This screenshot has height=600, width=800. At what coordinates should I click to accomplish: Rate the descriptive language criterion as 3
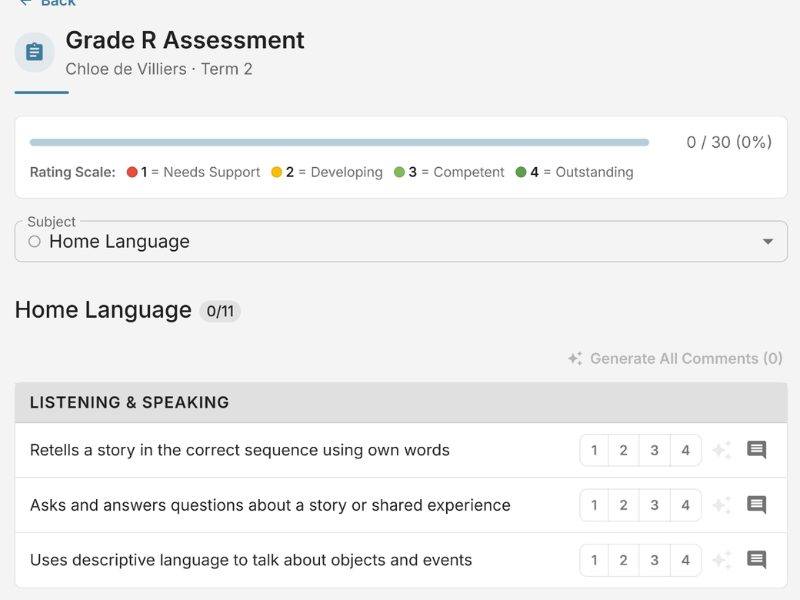[x=654, y=560]
